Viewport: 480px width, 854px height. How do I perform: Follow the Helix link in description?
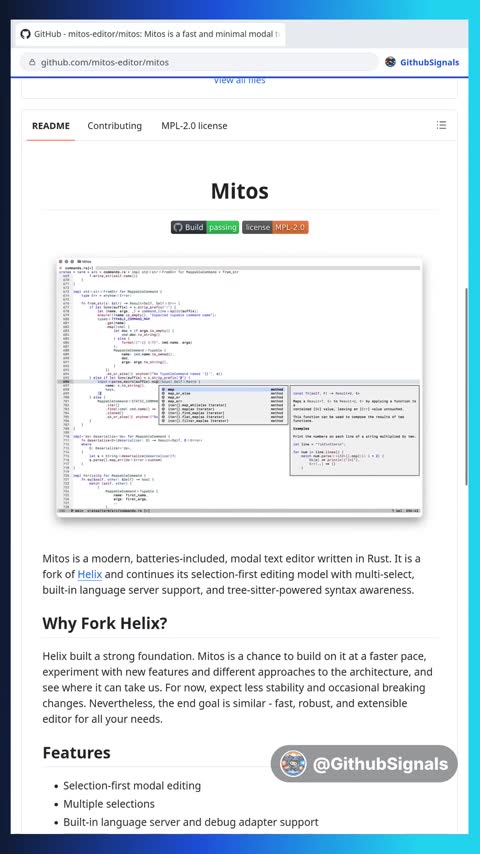pyautogui.click(x=90, y=574)
